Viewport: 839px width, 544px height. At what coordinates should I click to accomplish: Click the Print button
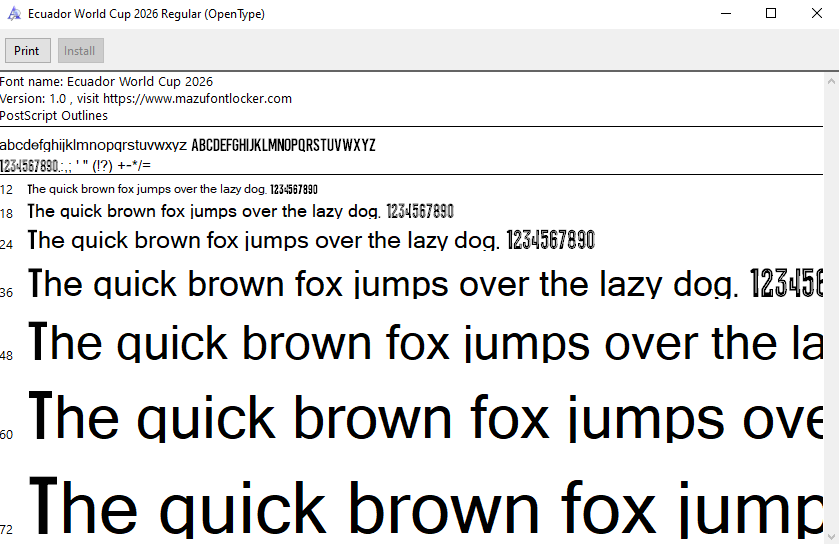click(x=27, y=51)
